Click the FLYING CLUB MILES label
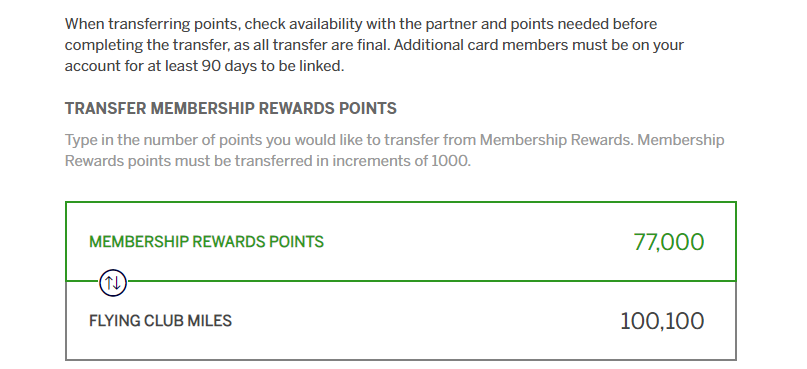807x369 pixels. tap(160, 321)
